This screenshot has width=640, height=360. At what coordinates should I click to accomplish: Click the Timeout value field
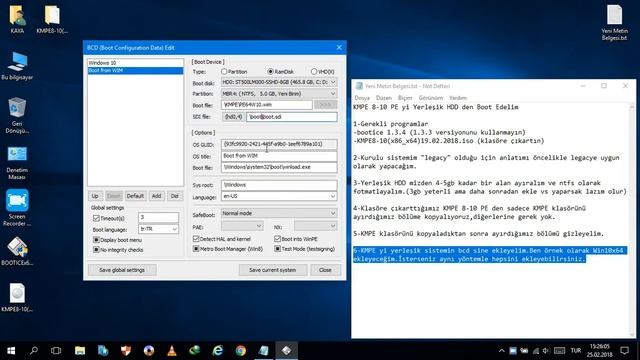[158, 217]
